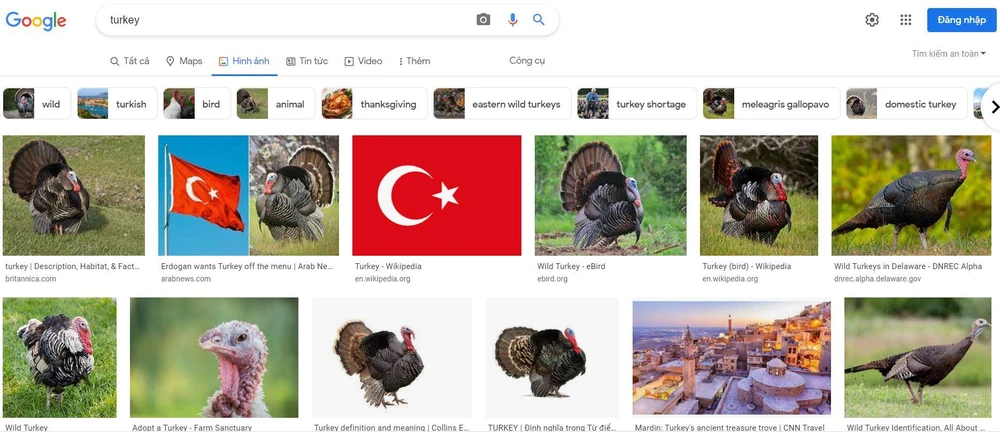Open the Wild Turkey Identification image
This screenshot has height=436, width=1000.
(x=918, y=358)
